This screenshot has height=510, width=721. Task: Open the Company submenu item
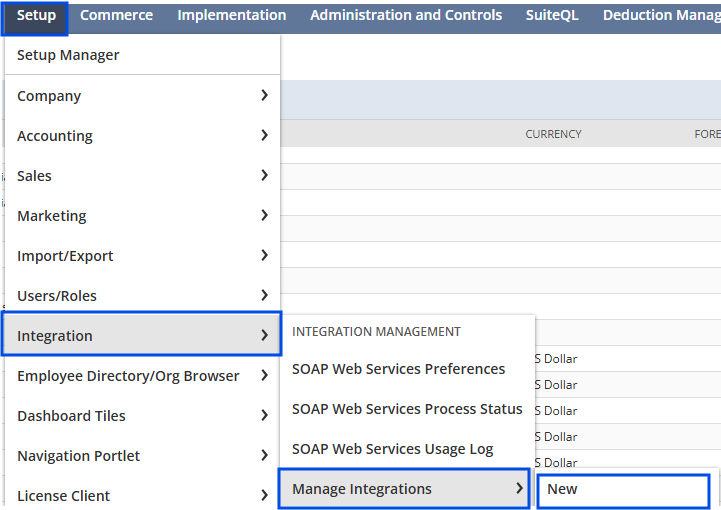tap(142, 96)
